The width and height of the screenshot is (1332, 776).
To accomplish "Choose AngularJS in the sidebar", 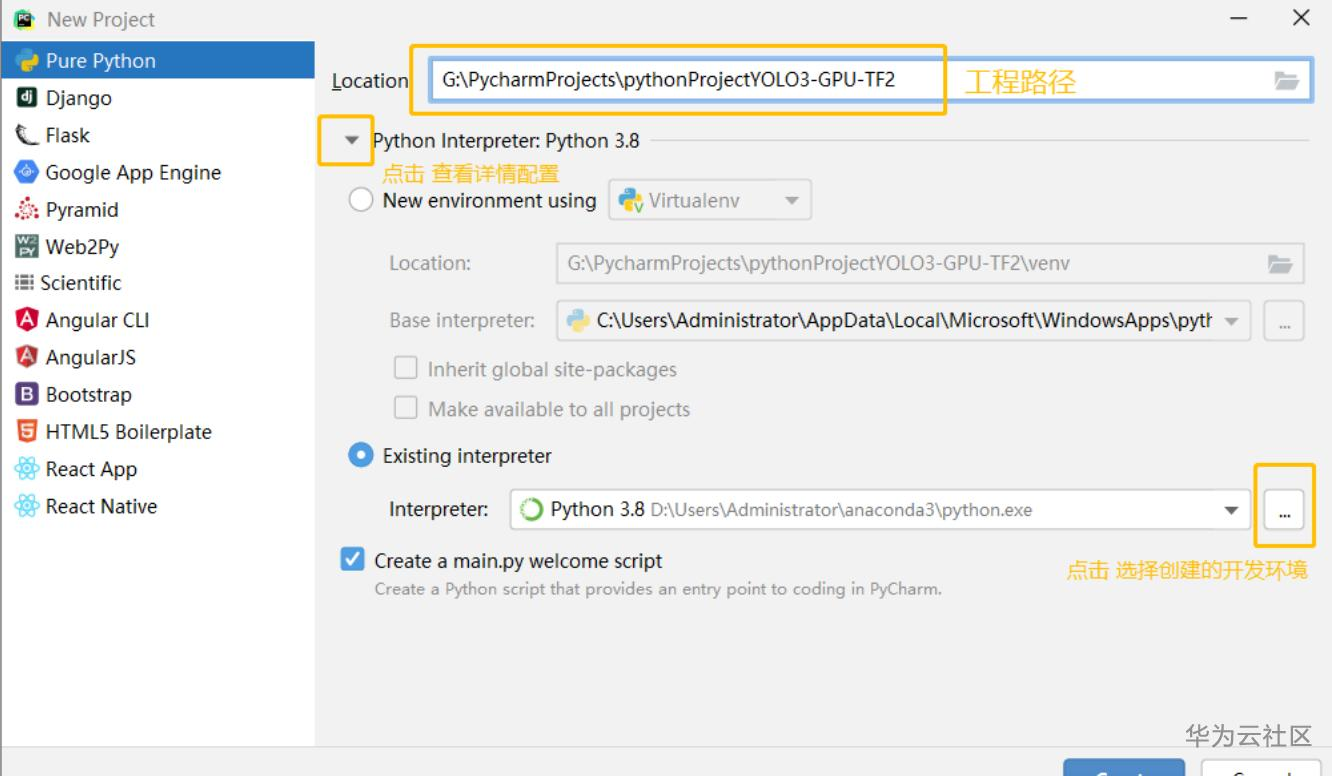I will coord(158,357).
